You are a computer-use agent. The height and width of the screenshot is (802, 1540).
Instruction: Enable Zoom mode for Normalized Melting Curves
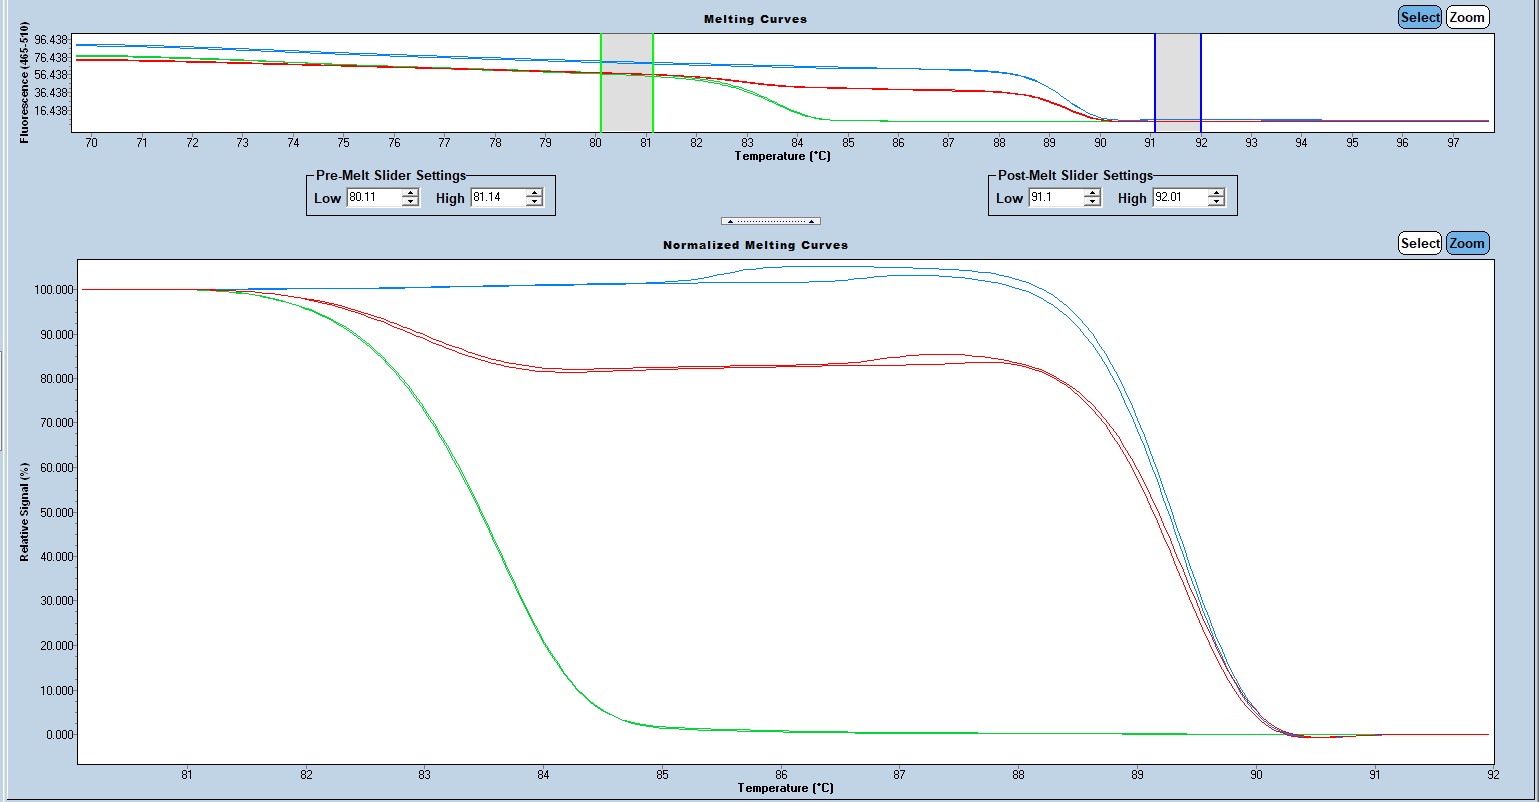pyautogui.click(x=1467, y=243)
